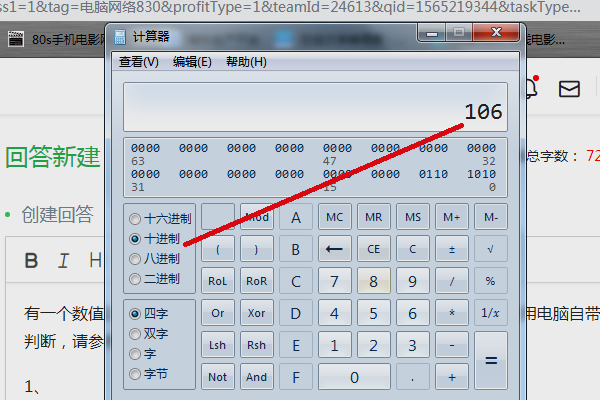Viewport: 600px width, 400px height.
Task: Click the notification bell icon on the webpage
Action: point(532,88)
